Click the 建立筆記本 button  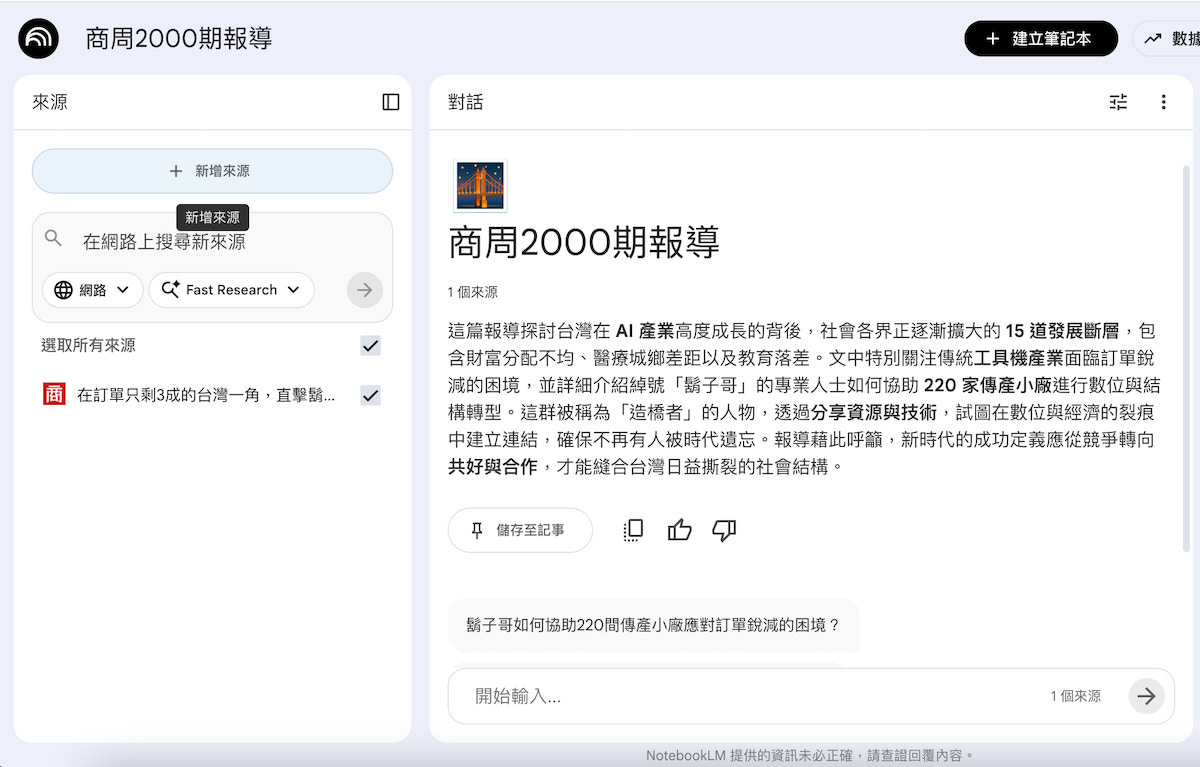click(x=1041, y=39)
